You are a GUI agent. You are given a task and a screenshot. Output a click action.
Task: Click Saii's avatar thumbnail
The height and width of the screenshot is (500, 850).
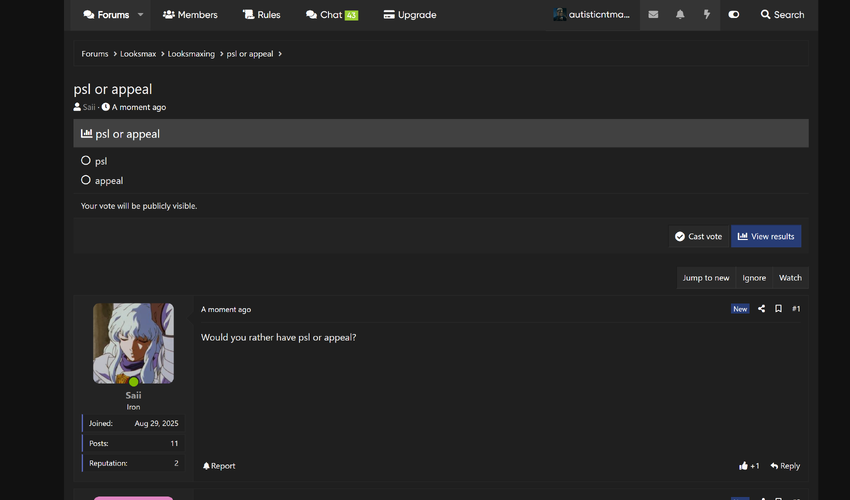click(x=133, y=343)
